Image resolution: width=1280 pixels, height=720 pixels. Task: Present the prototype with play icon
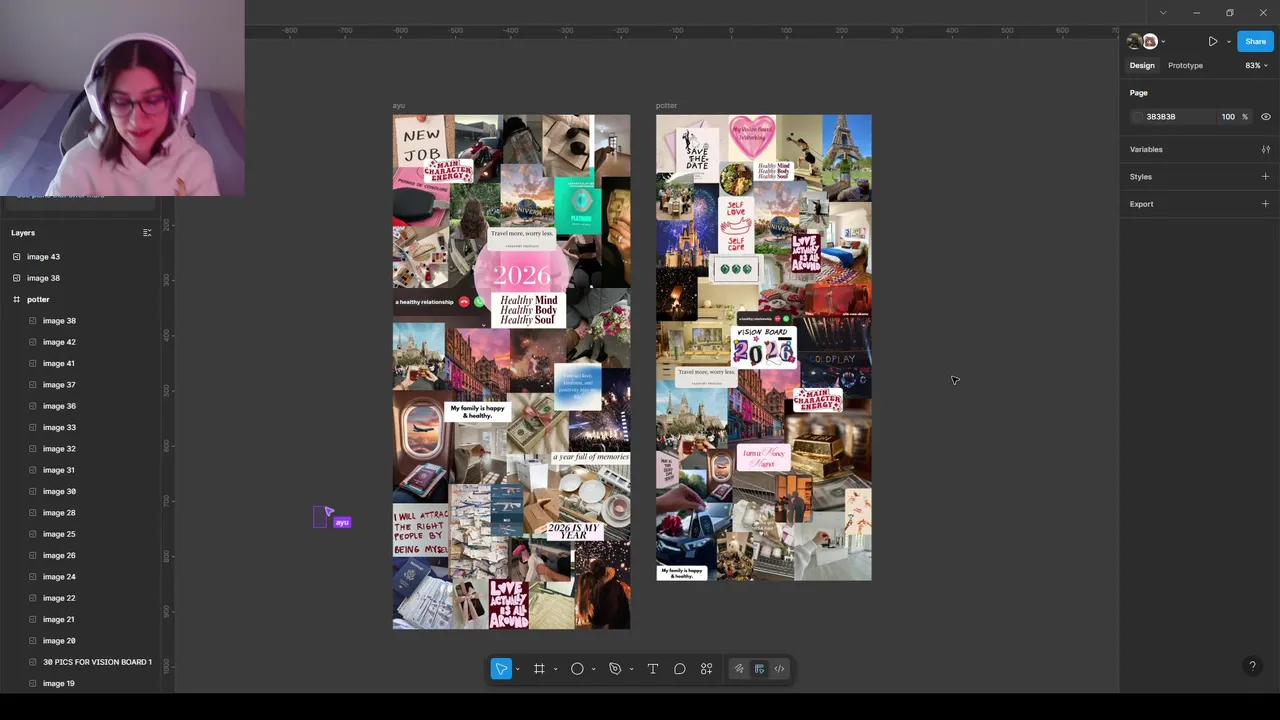[1212, 41]
